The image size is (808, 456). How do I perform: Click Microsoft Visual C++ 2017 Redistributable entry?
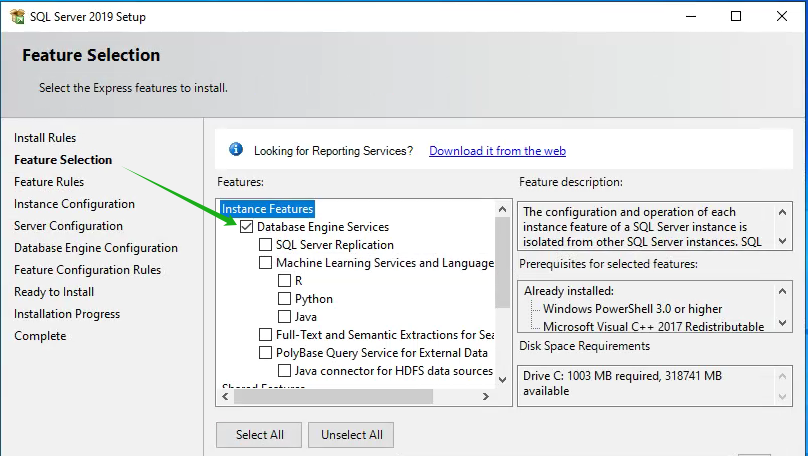click(653, 326)
